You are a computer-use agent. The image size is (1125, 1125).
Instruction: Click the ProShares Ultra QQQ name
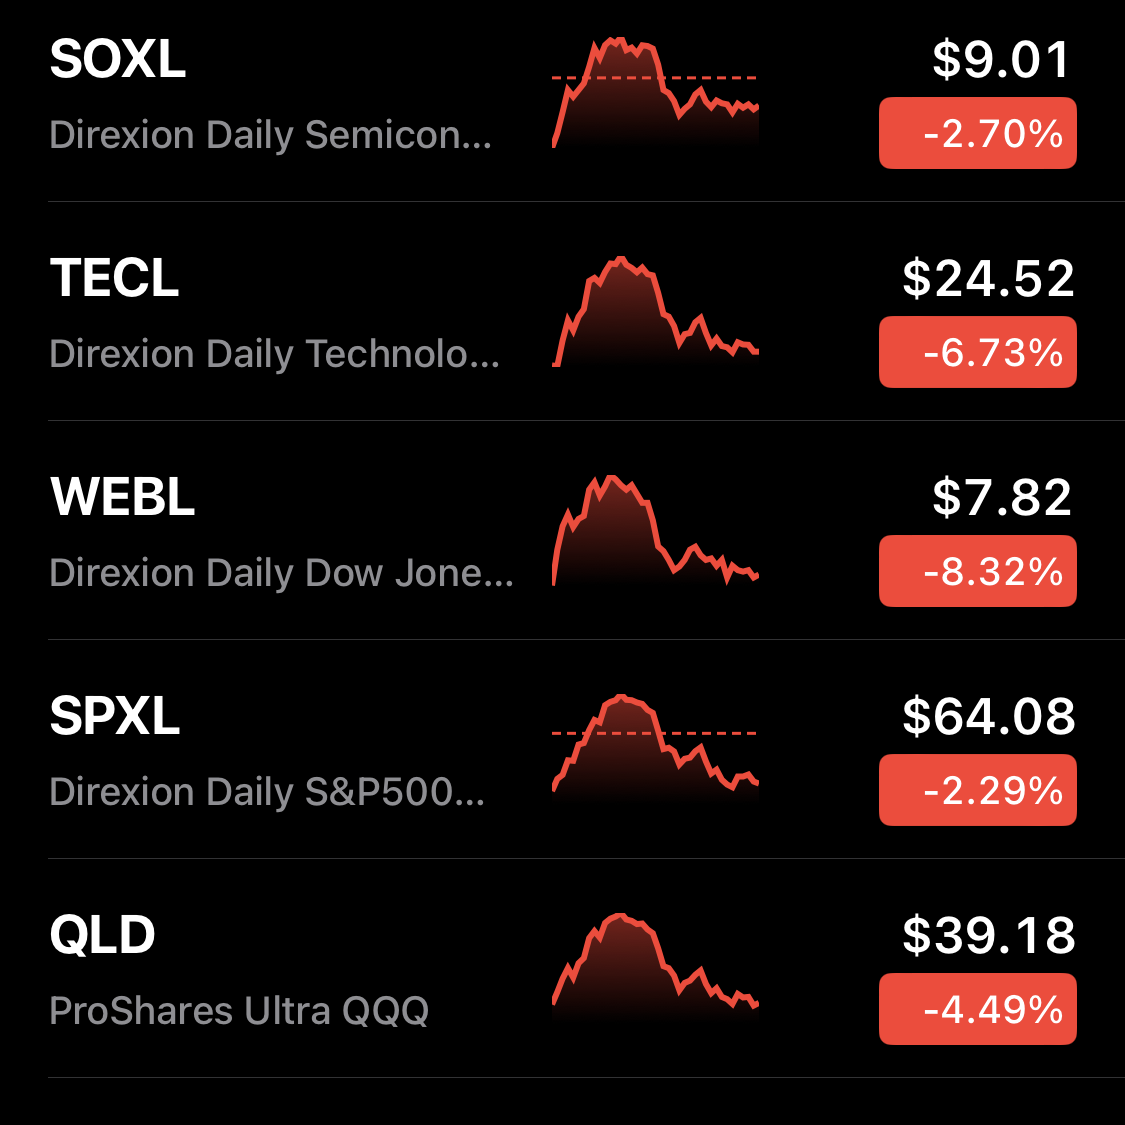coord(239,1011)
